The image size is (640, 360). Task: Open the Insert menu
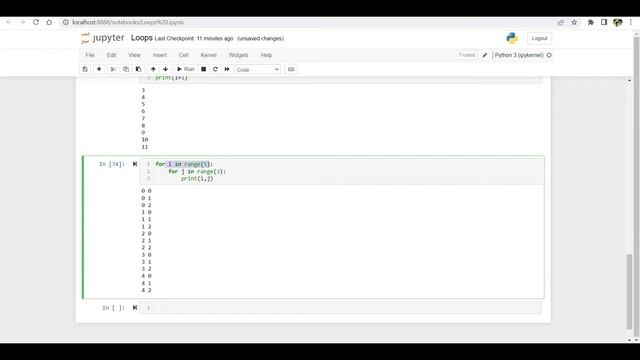160,55
